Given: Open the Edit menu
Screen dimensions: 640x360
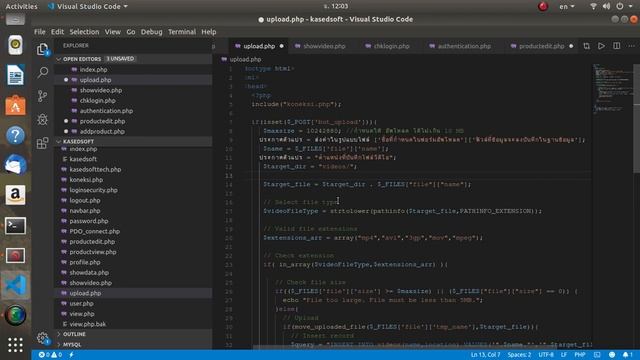Looking at the screenshot, I should point(57,32).
